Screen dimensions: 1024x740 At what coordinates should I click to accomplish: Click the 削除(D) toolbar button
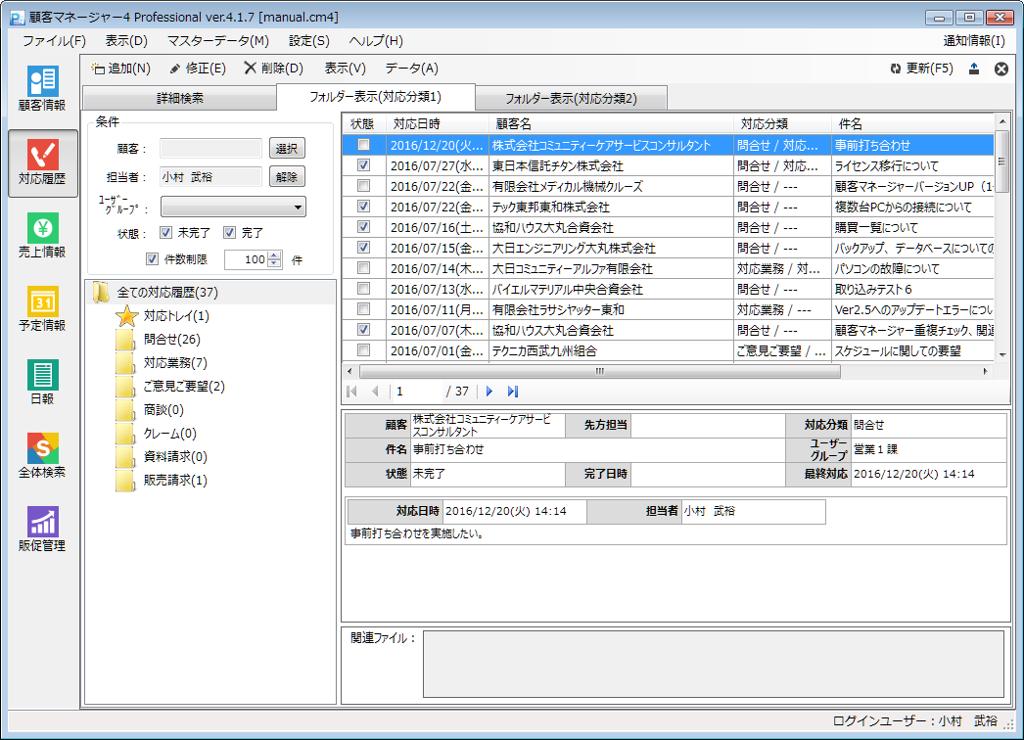pos(274,69)
